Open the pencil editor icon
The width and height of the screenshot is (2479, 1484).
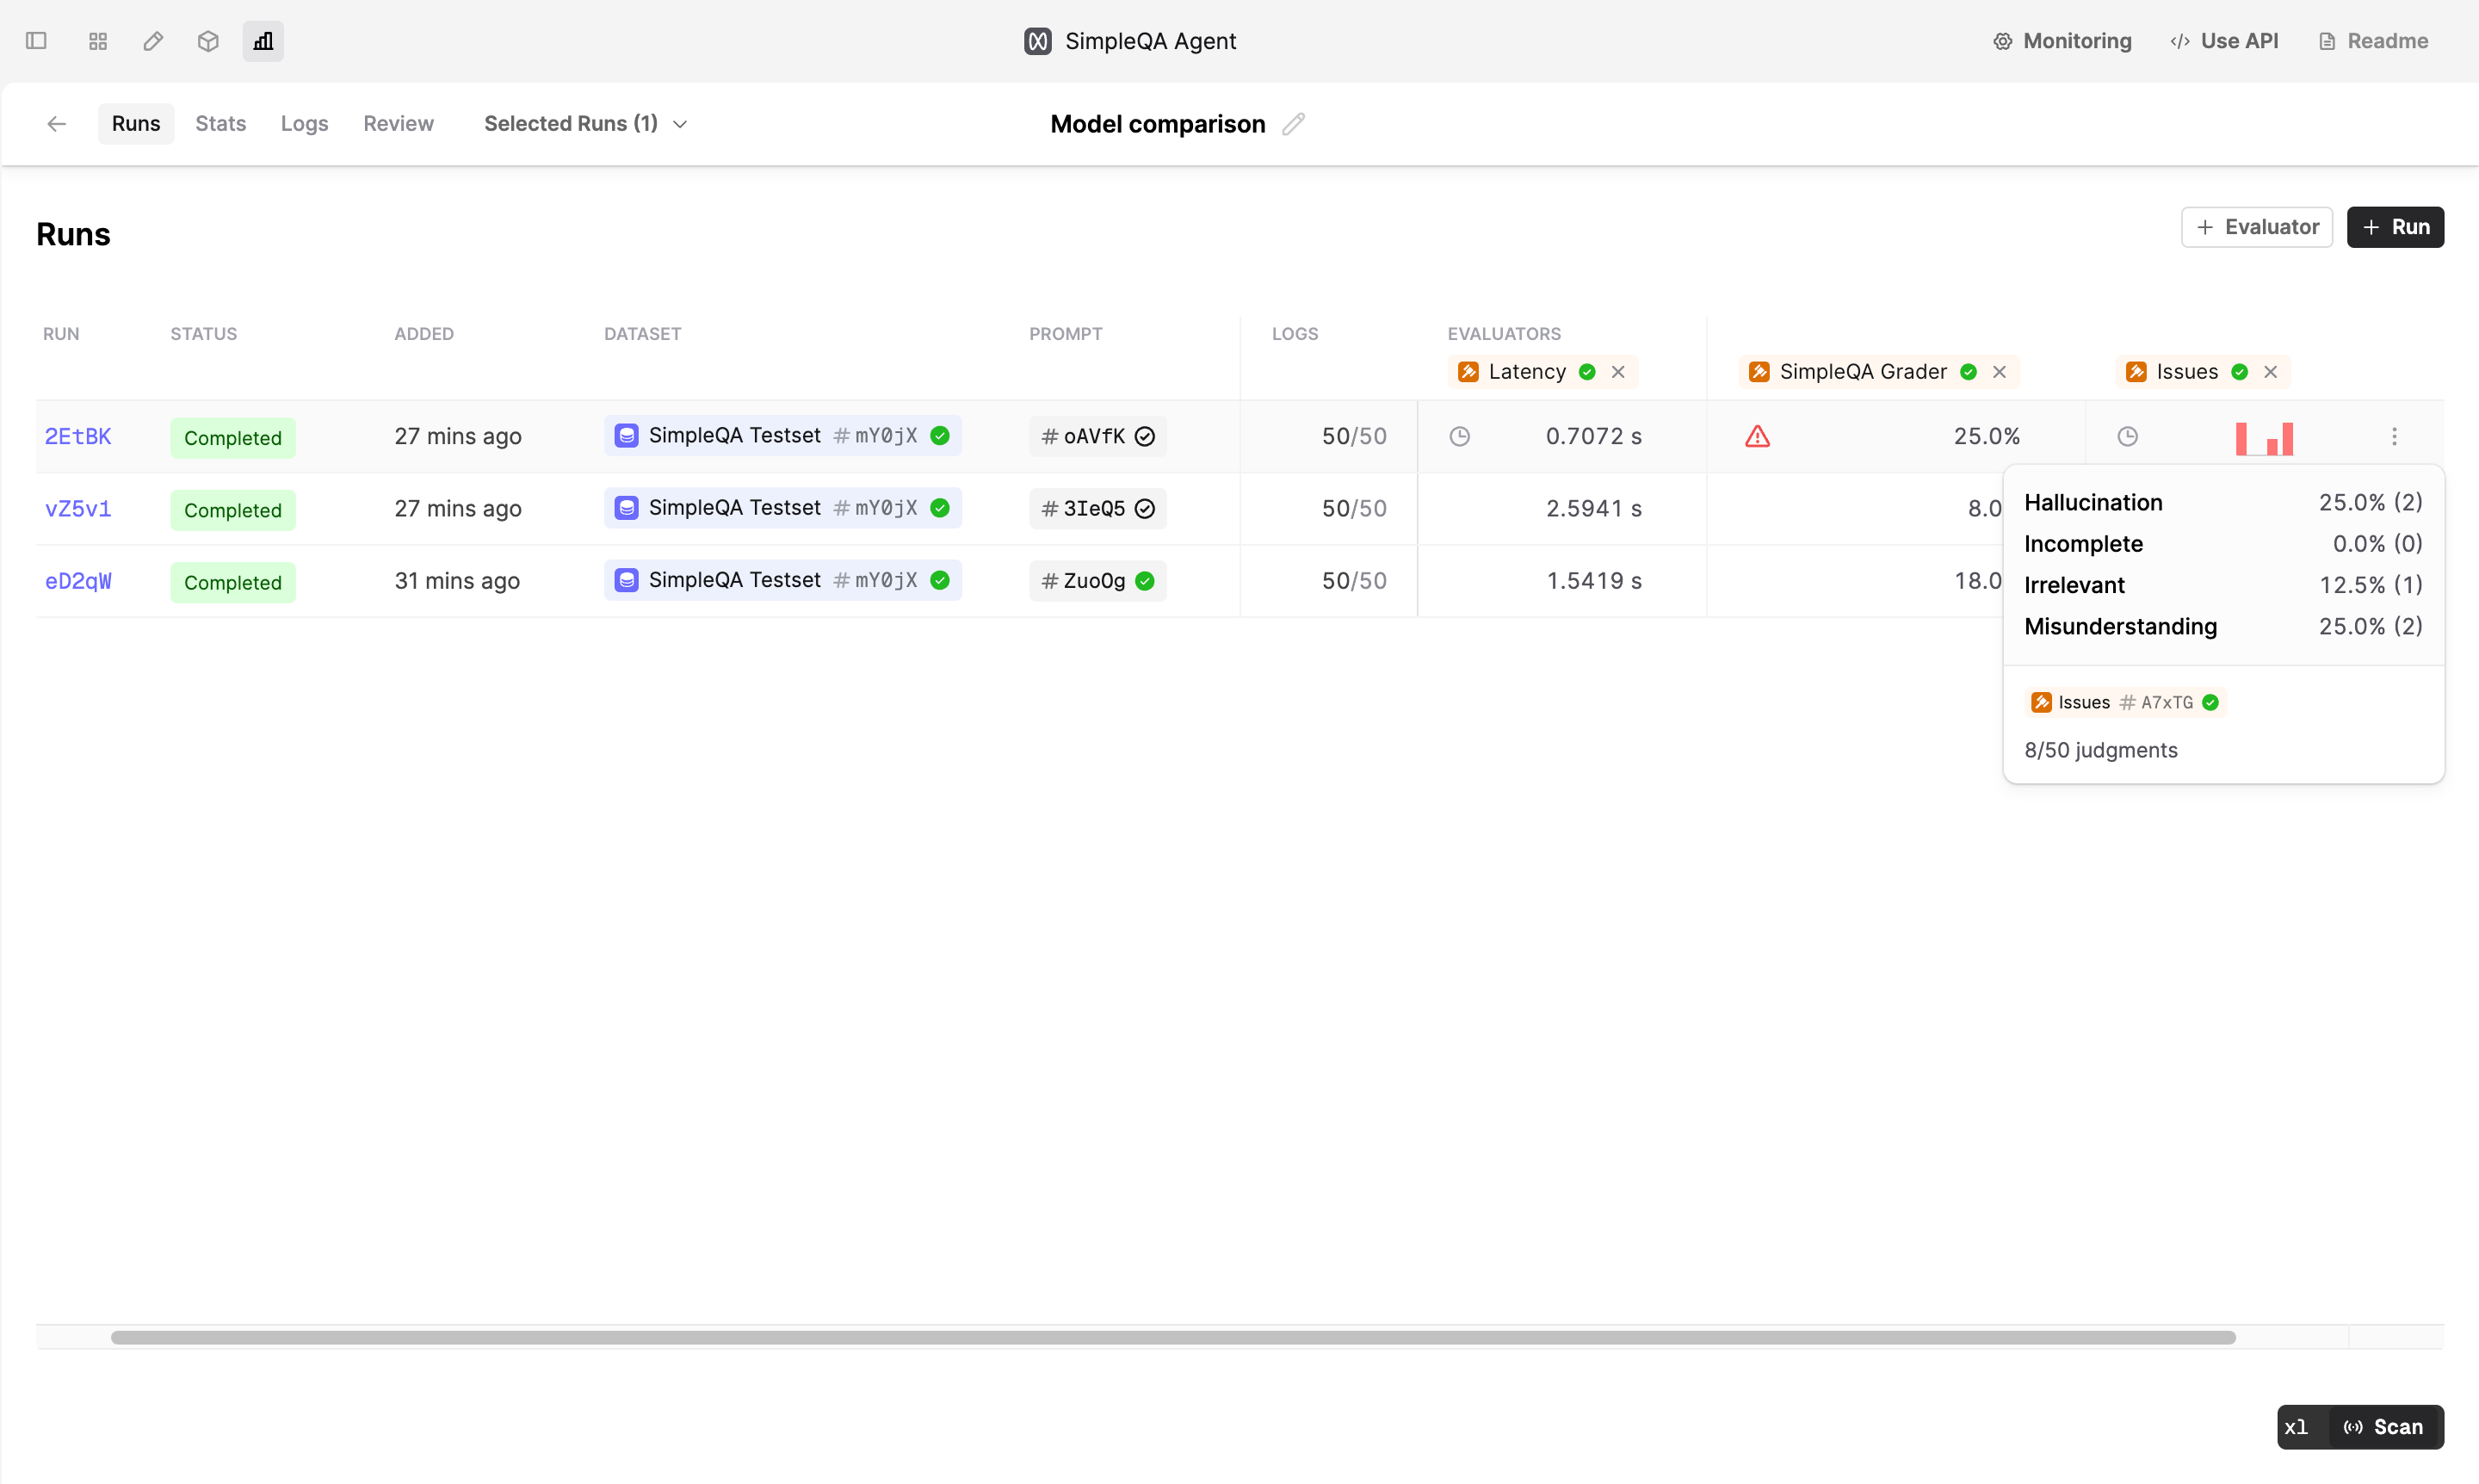(x=153, y=41)
